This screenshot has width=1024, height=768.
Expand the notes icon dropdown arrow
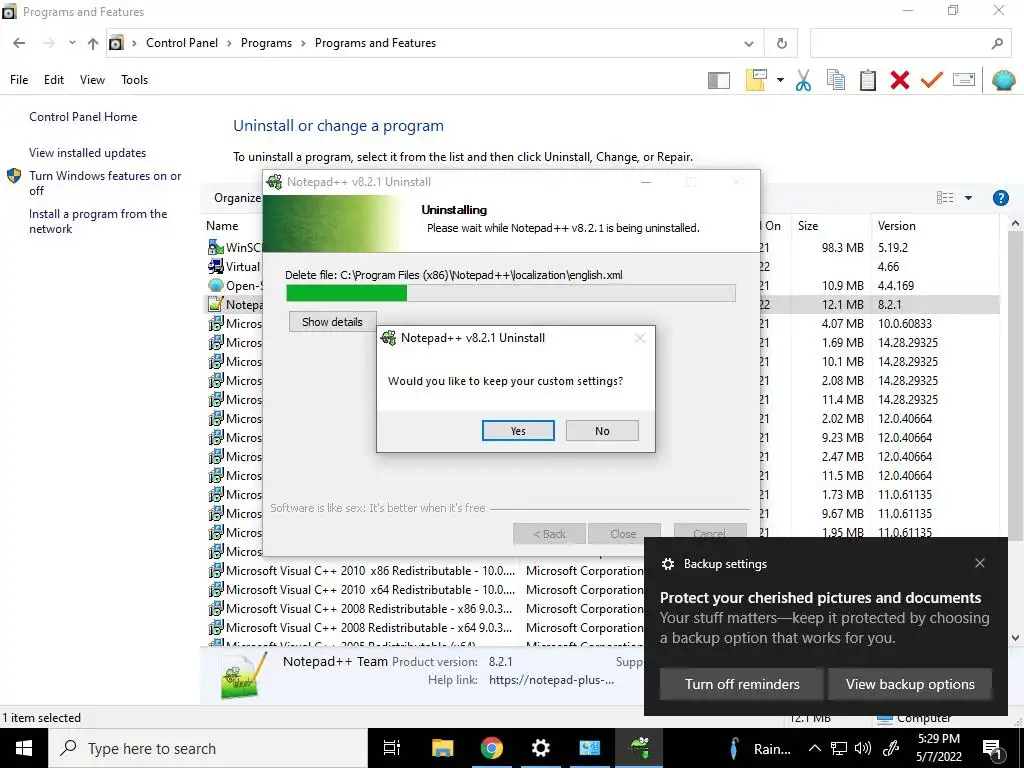pos(780,80)
